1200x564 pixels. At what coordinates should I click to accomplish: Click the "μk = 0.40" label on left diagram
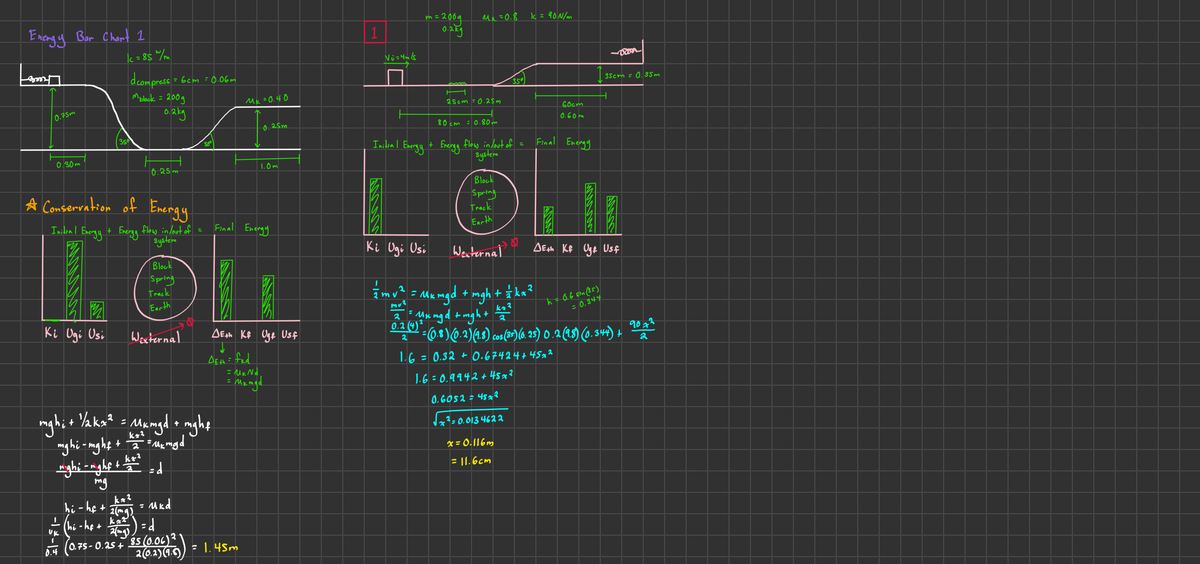coord(267,98)
